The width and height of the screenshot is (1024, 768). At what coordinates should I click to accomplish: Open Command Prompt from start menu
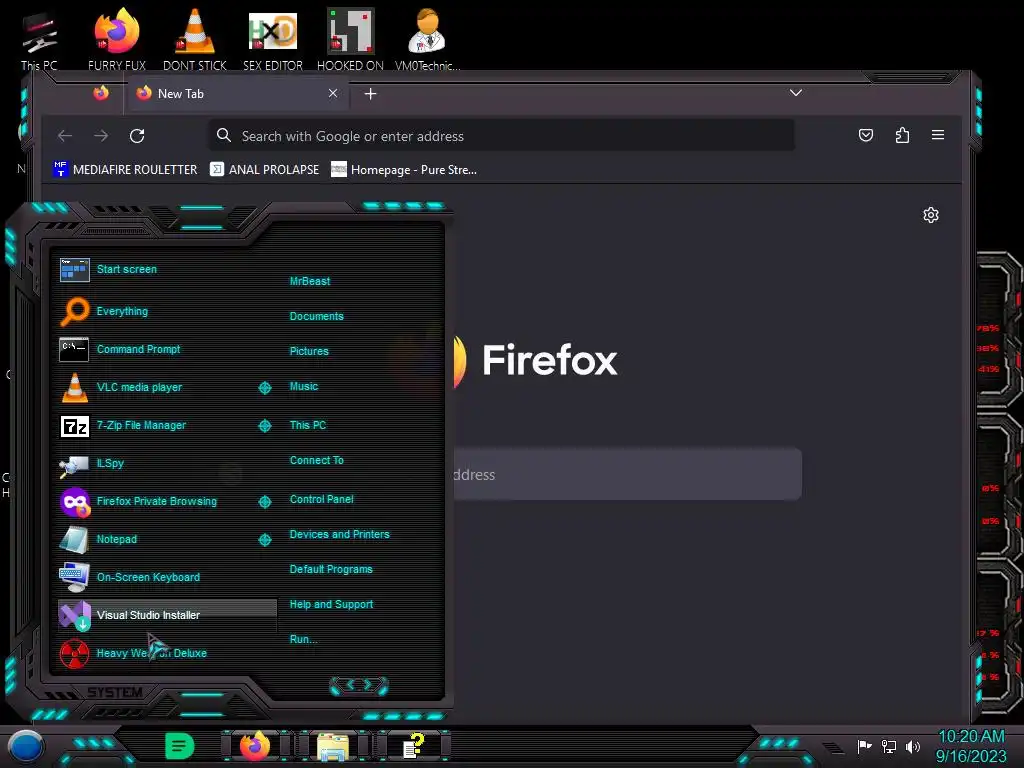[167, 349]
